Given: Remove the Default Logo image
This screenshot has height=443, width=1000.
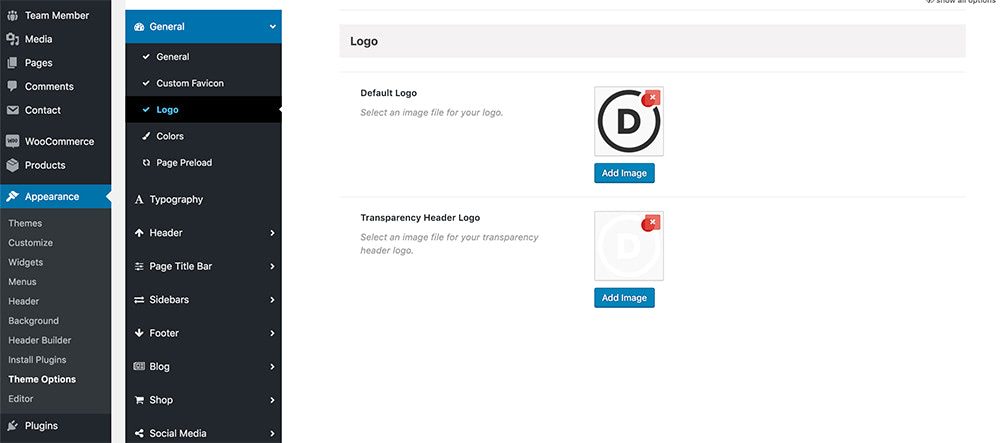Looking at the screenshot, I should (x=651, y=98).
